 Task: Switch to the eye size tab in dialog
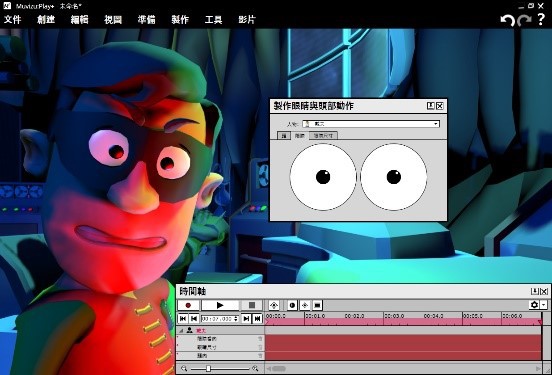[x=323, y=136]
